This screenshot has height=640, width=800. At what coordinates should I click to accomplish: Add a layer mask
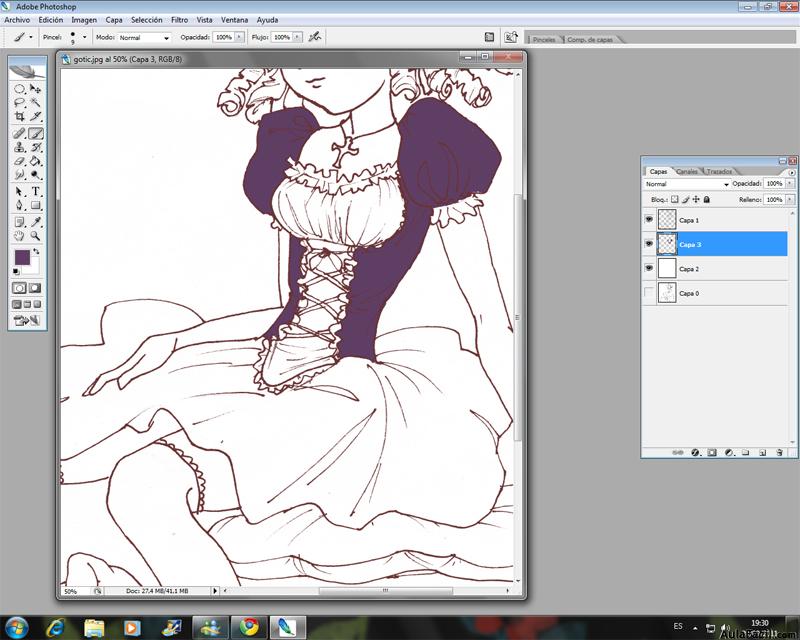click(x=712, y=452)
